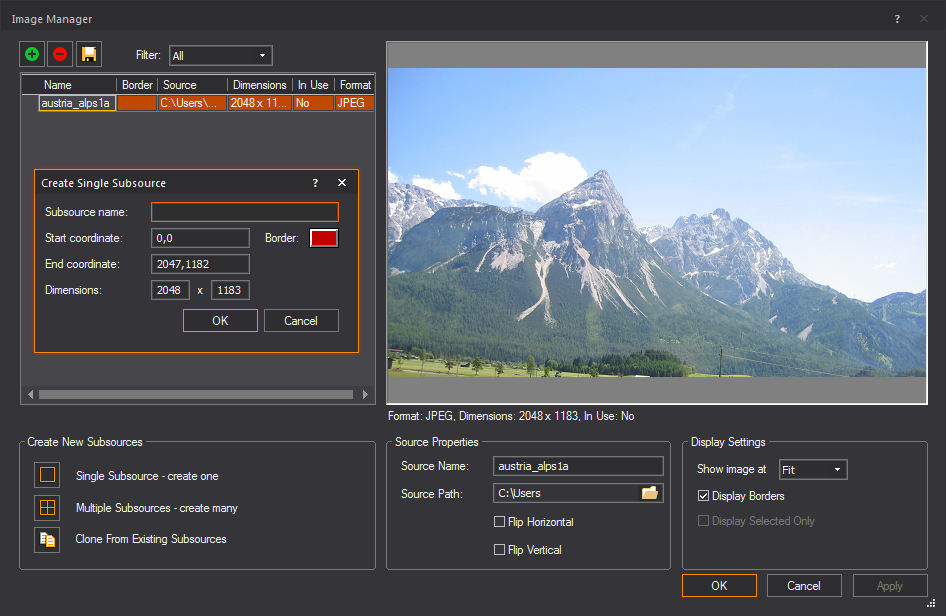Click the Subsource name input field
The width and height of the screenshot is (946, 616).
[x=245, y=212]
